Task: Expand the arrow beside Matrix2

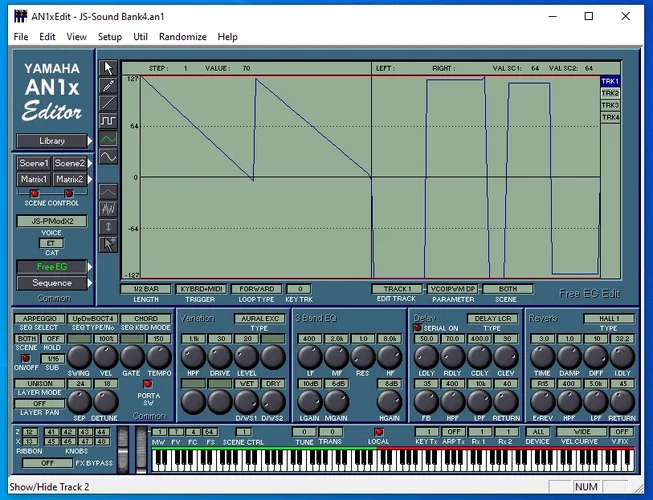Action: click(x=90, y=179)
